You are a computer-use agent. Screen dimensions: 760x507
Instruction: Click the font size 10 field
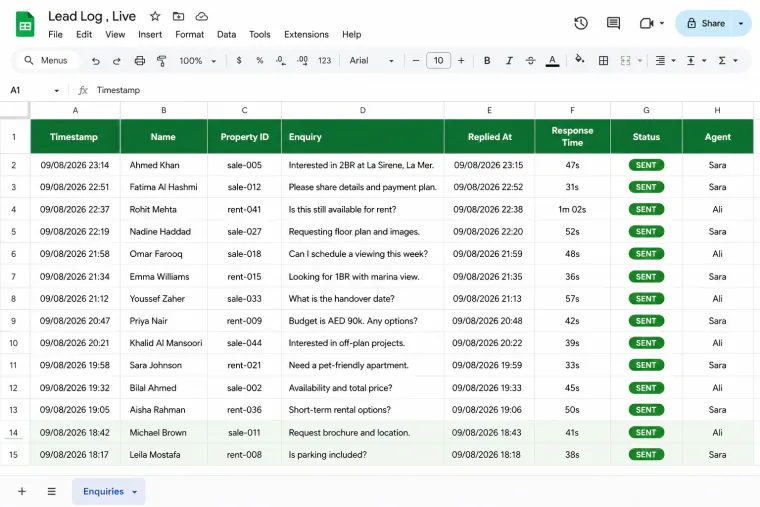click(438, 61)
